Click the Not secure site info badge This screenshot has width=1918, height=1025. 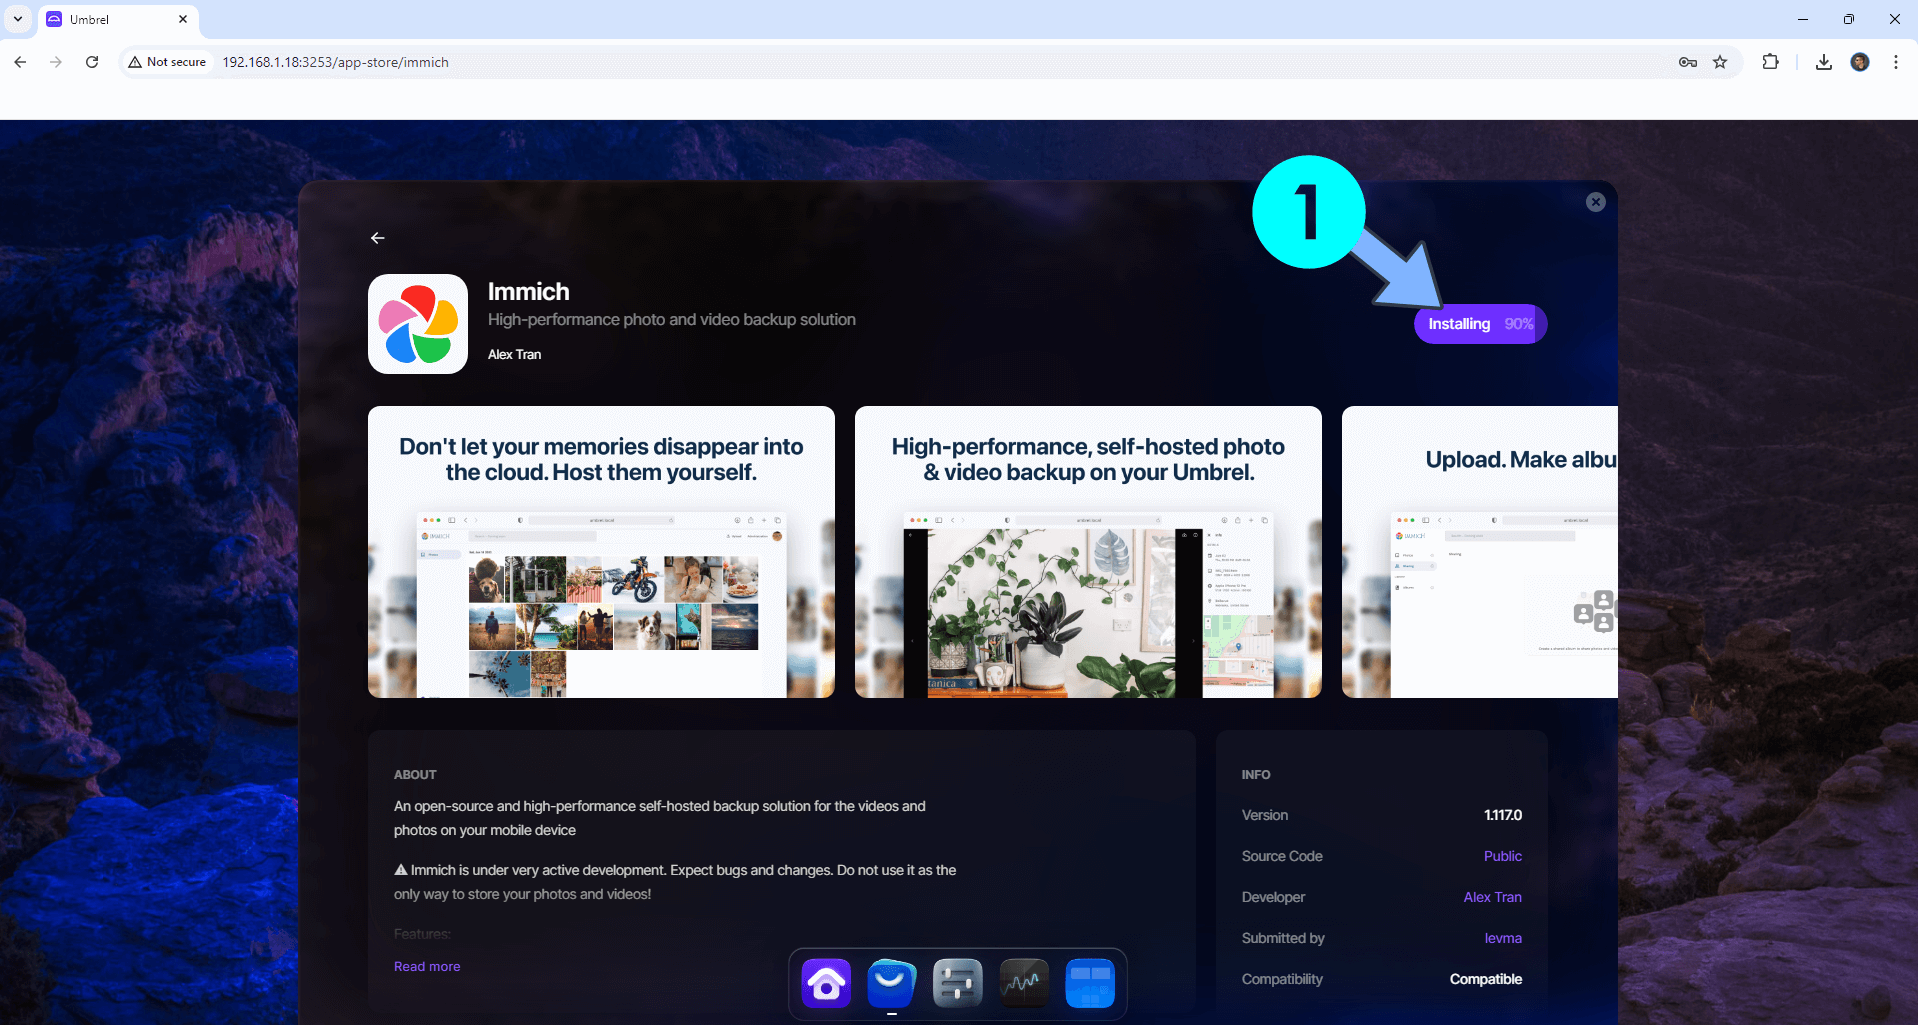click(x=167, y=62)
